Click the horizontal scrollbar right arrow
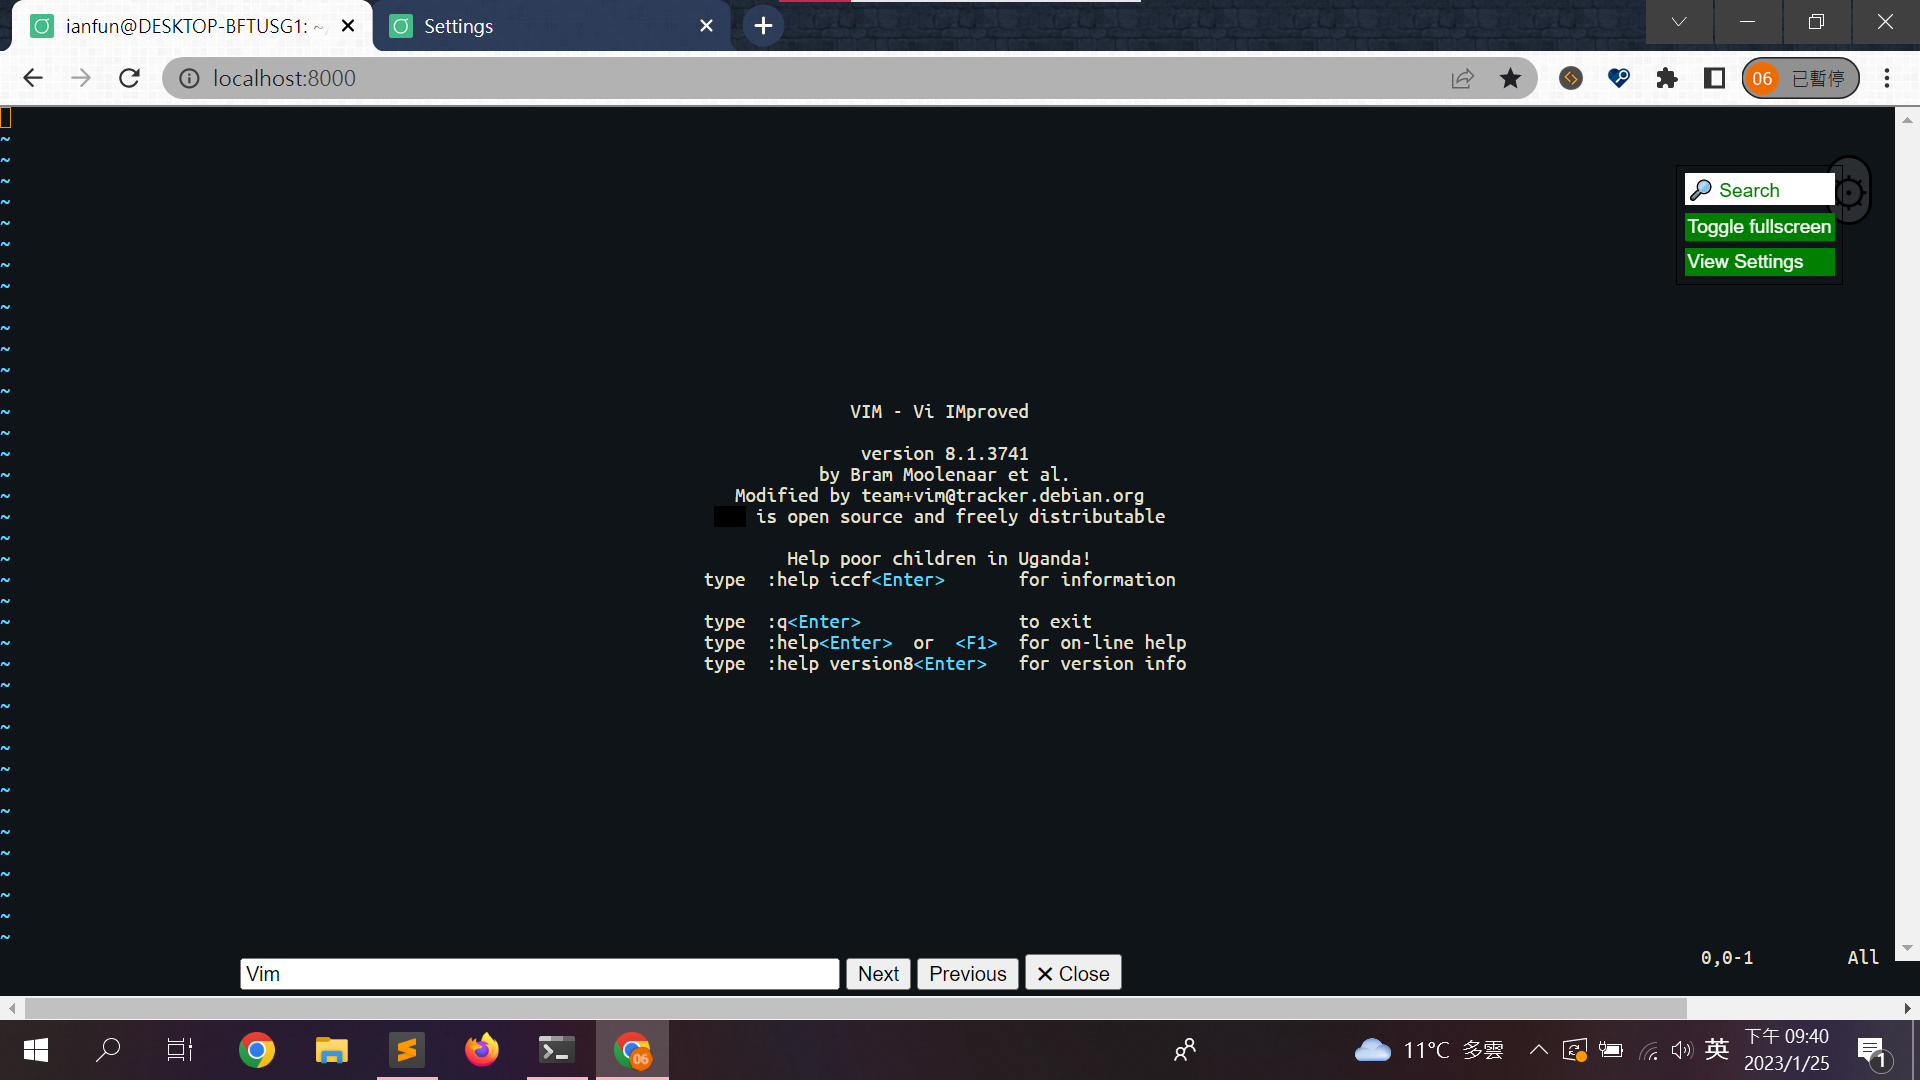 (1908, 1008)
